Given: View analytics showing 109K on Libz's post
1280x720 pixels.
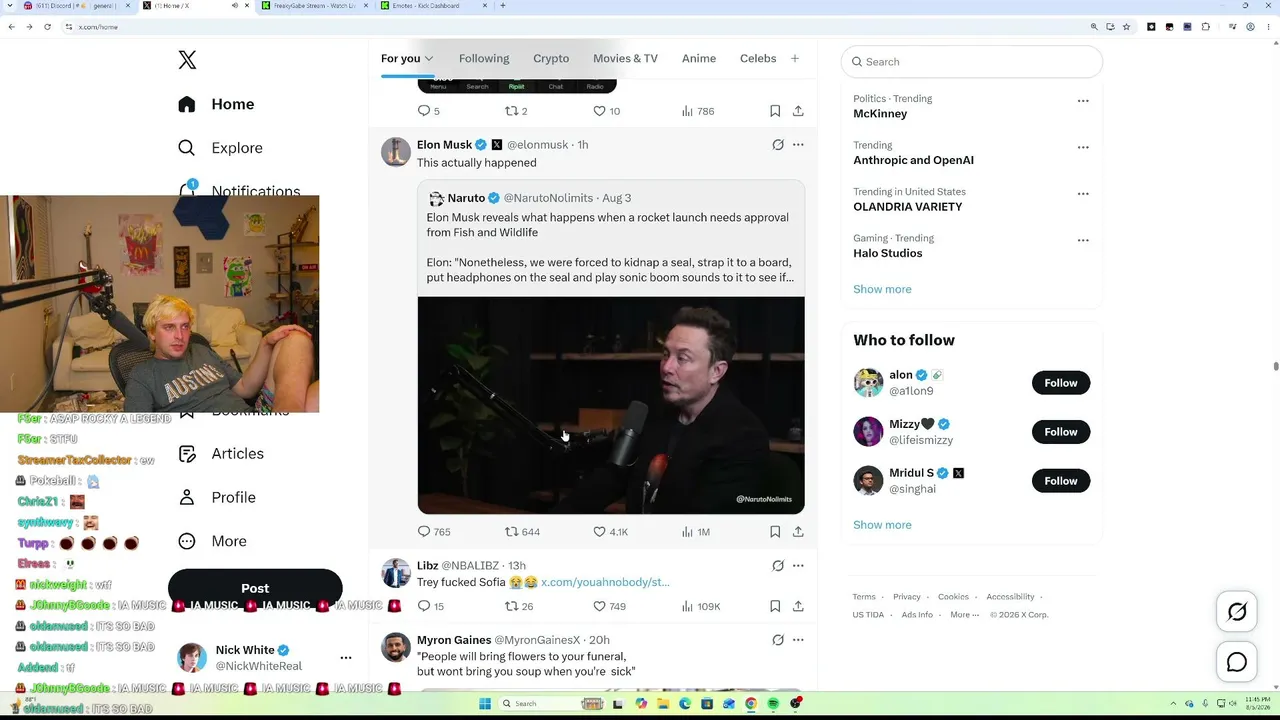Looking at the screenshot, I should tap(700, 606).
